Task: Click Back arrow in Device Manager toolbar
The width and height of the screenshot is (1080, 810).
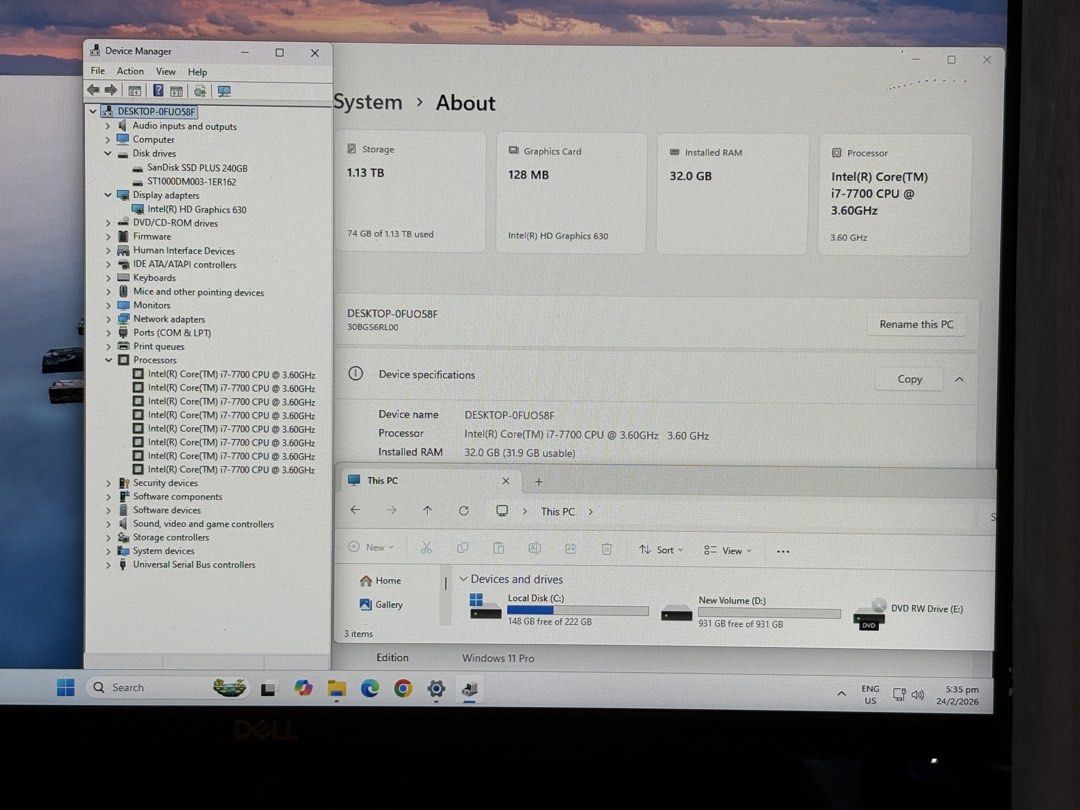Action: click(x=93, y=90)
